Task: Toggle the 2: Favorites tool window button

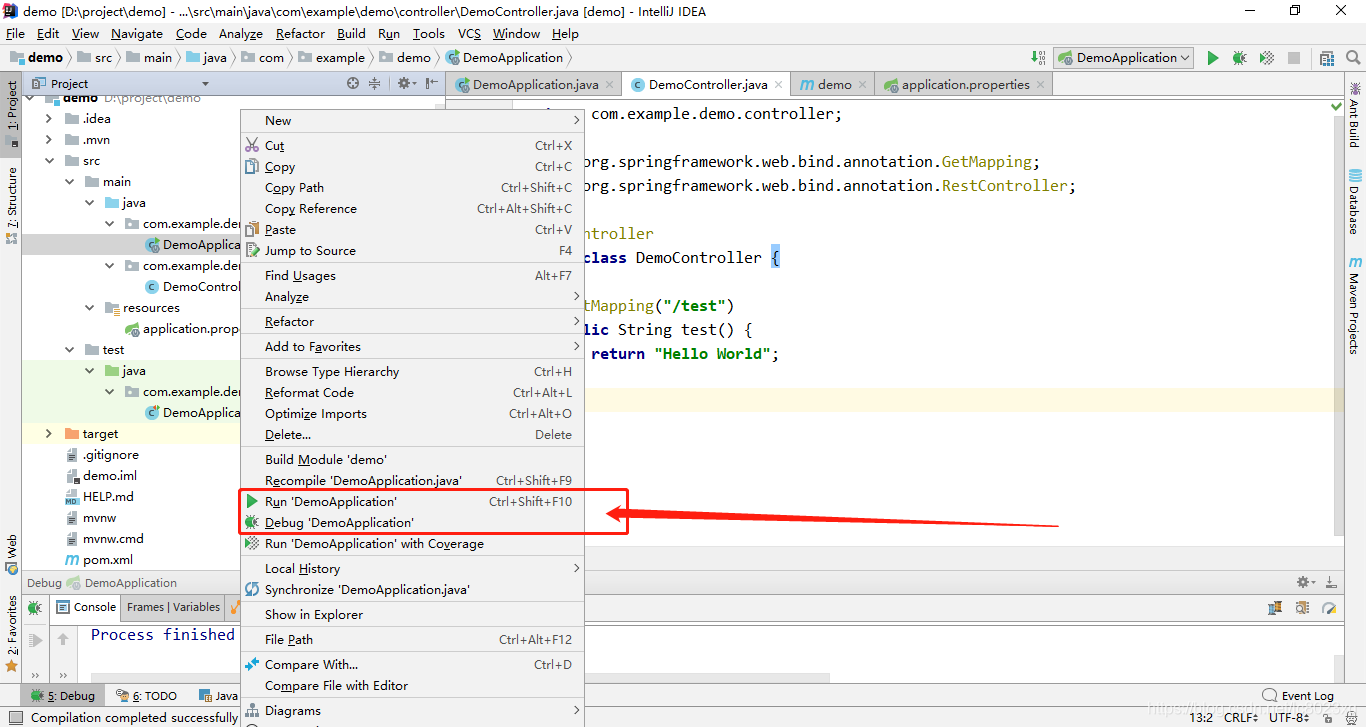Action: 12,634
